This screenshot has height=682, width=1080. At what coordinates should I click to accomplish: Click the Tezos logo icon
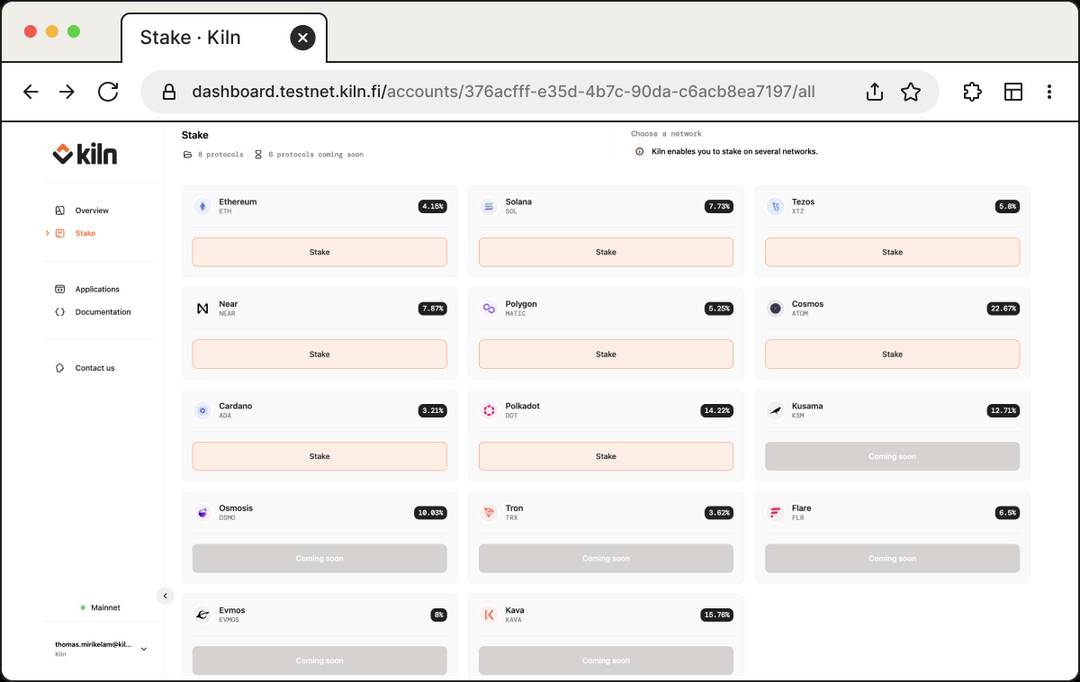point(776,206)
